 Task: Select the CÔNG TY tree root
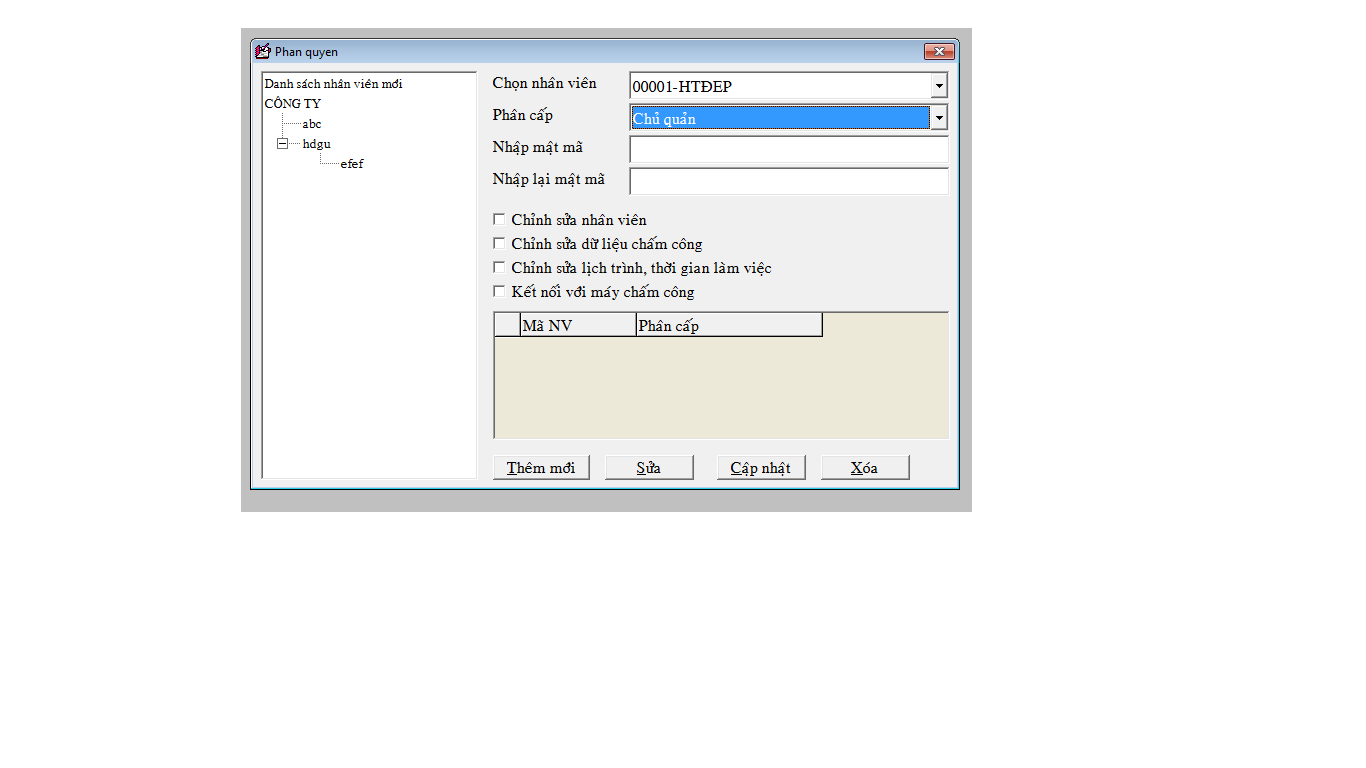pos(293,103)
